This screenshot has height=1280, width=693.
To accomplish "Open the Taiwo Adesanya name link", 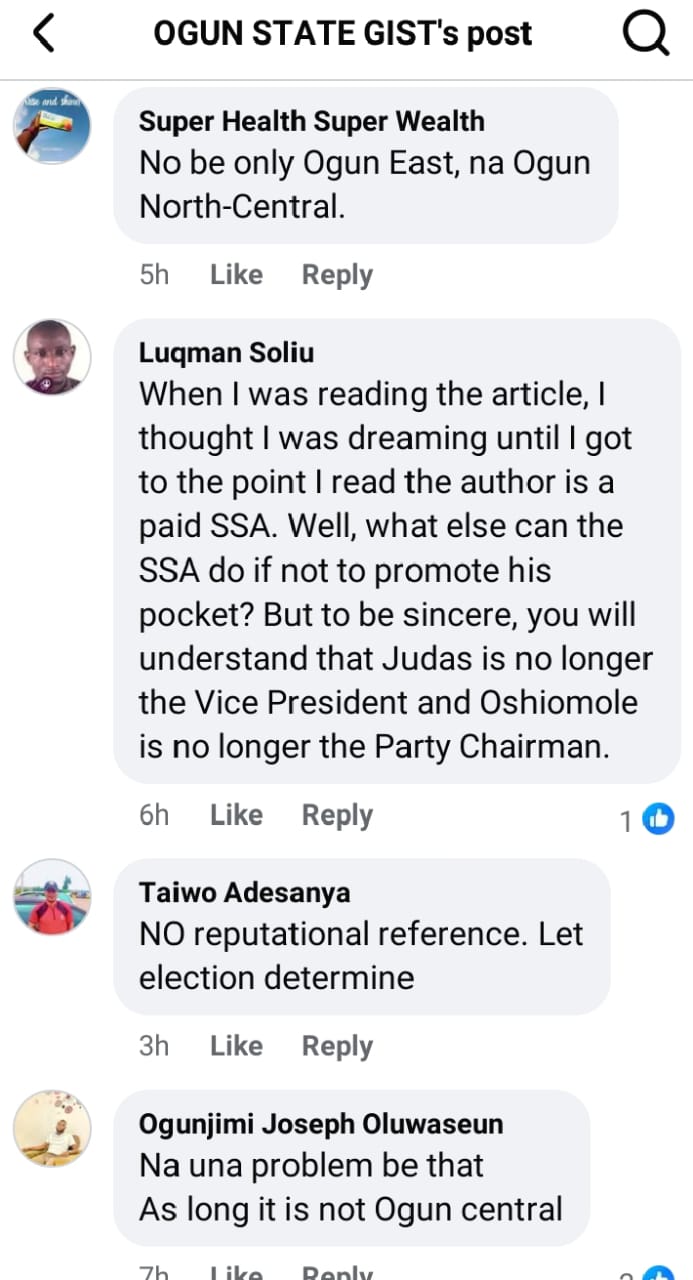I will pos(244,892).
